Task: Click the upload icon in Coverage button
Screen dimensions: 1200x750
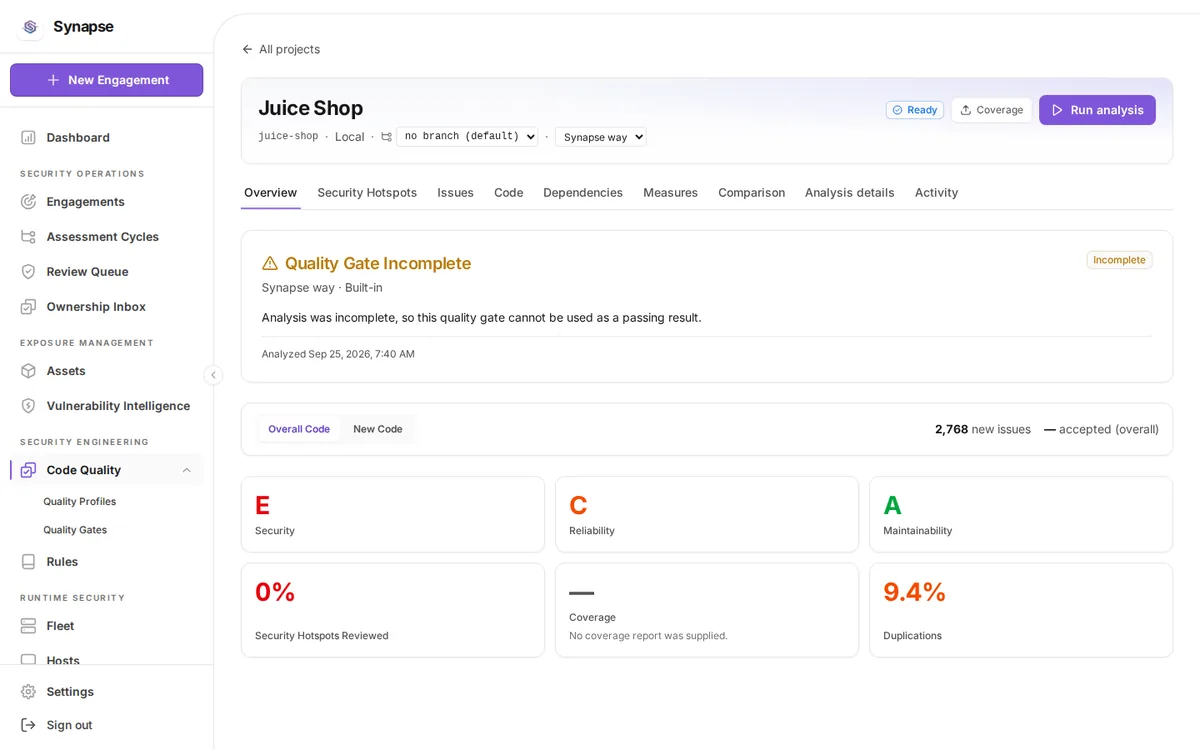Action: coord(966,110)
